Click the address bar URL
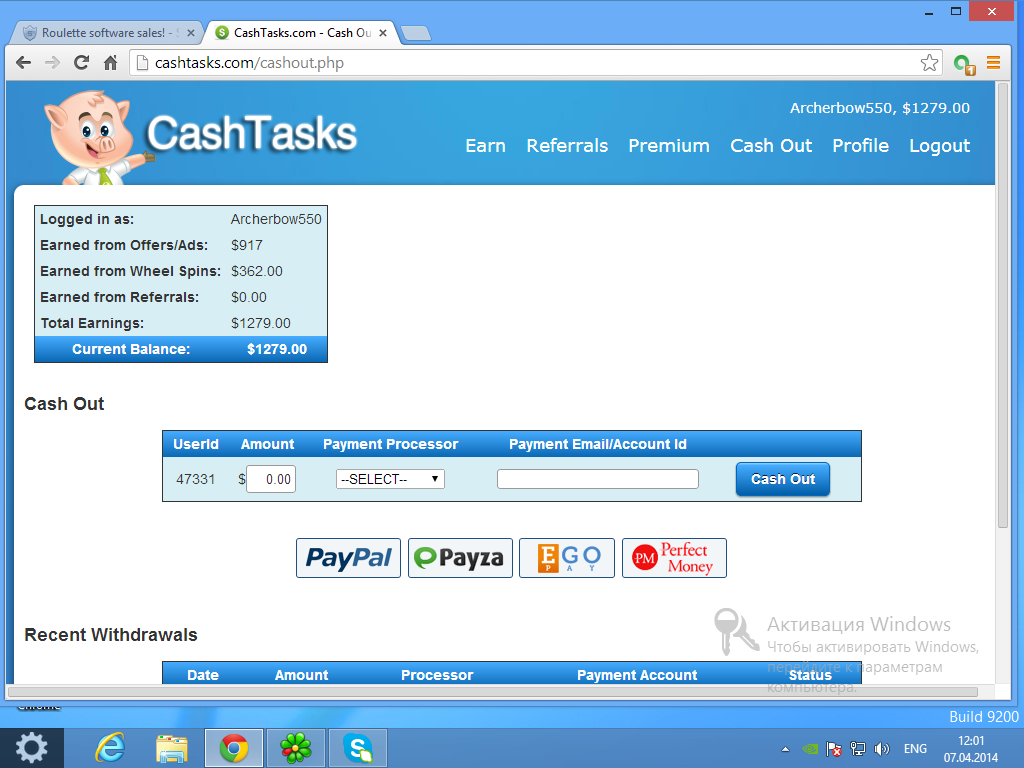Image resolution: width=1024 pixels, height=768 pixels. pos(249,63)
